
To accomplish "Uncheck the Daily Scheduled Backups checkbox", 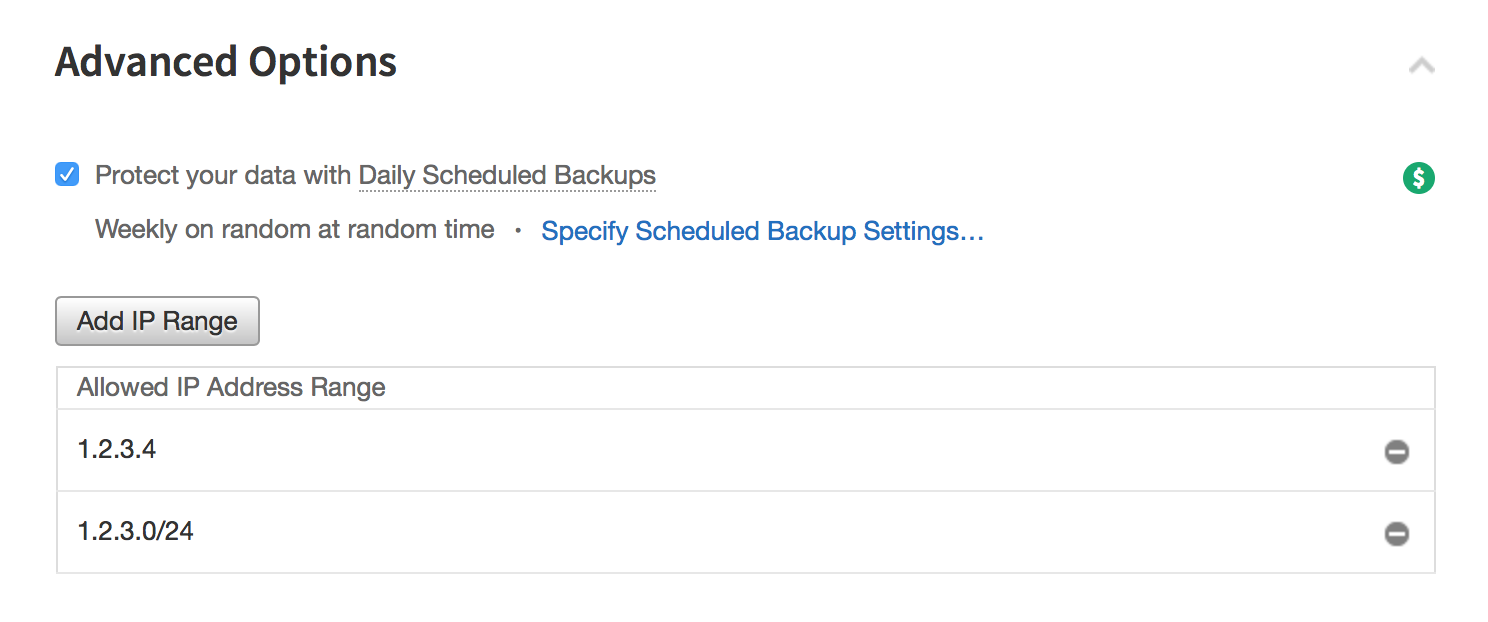I will click(x=67, y=175).
